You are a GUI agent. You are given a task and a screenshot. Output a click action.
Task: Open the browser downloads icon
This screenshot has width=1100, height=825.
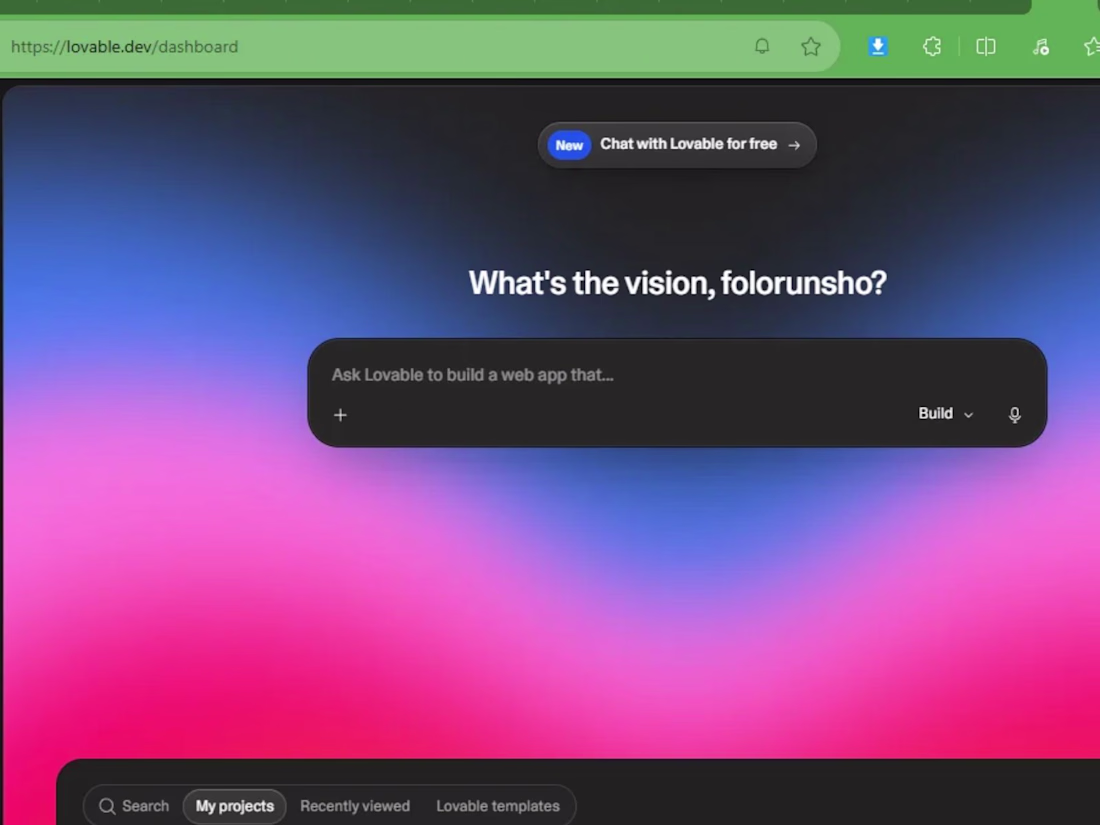tap(878, 46)
